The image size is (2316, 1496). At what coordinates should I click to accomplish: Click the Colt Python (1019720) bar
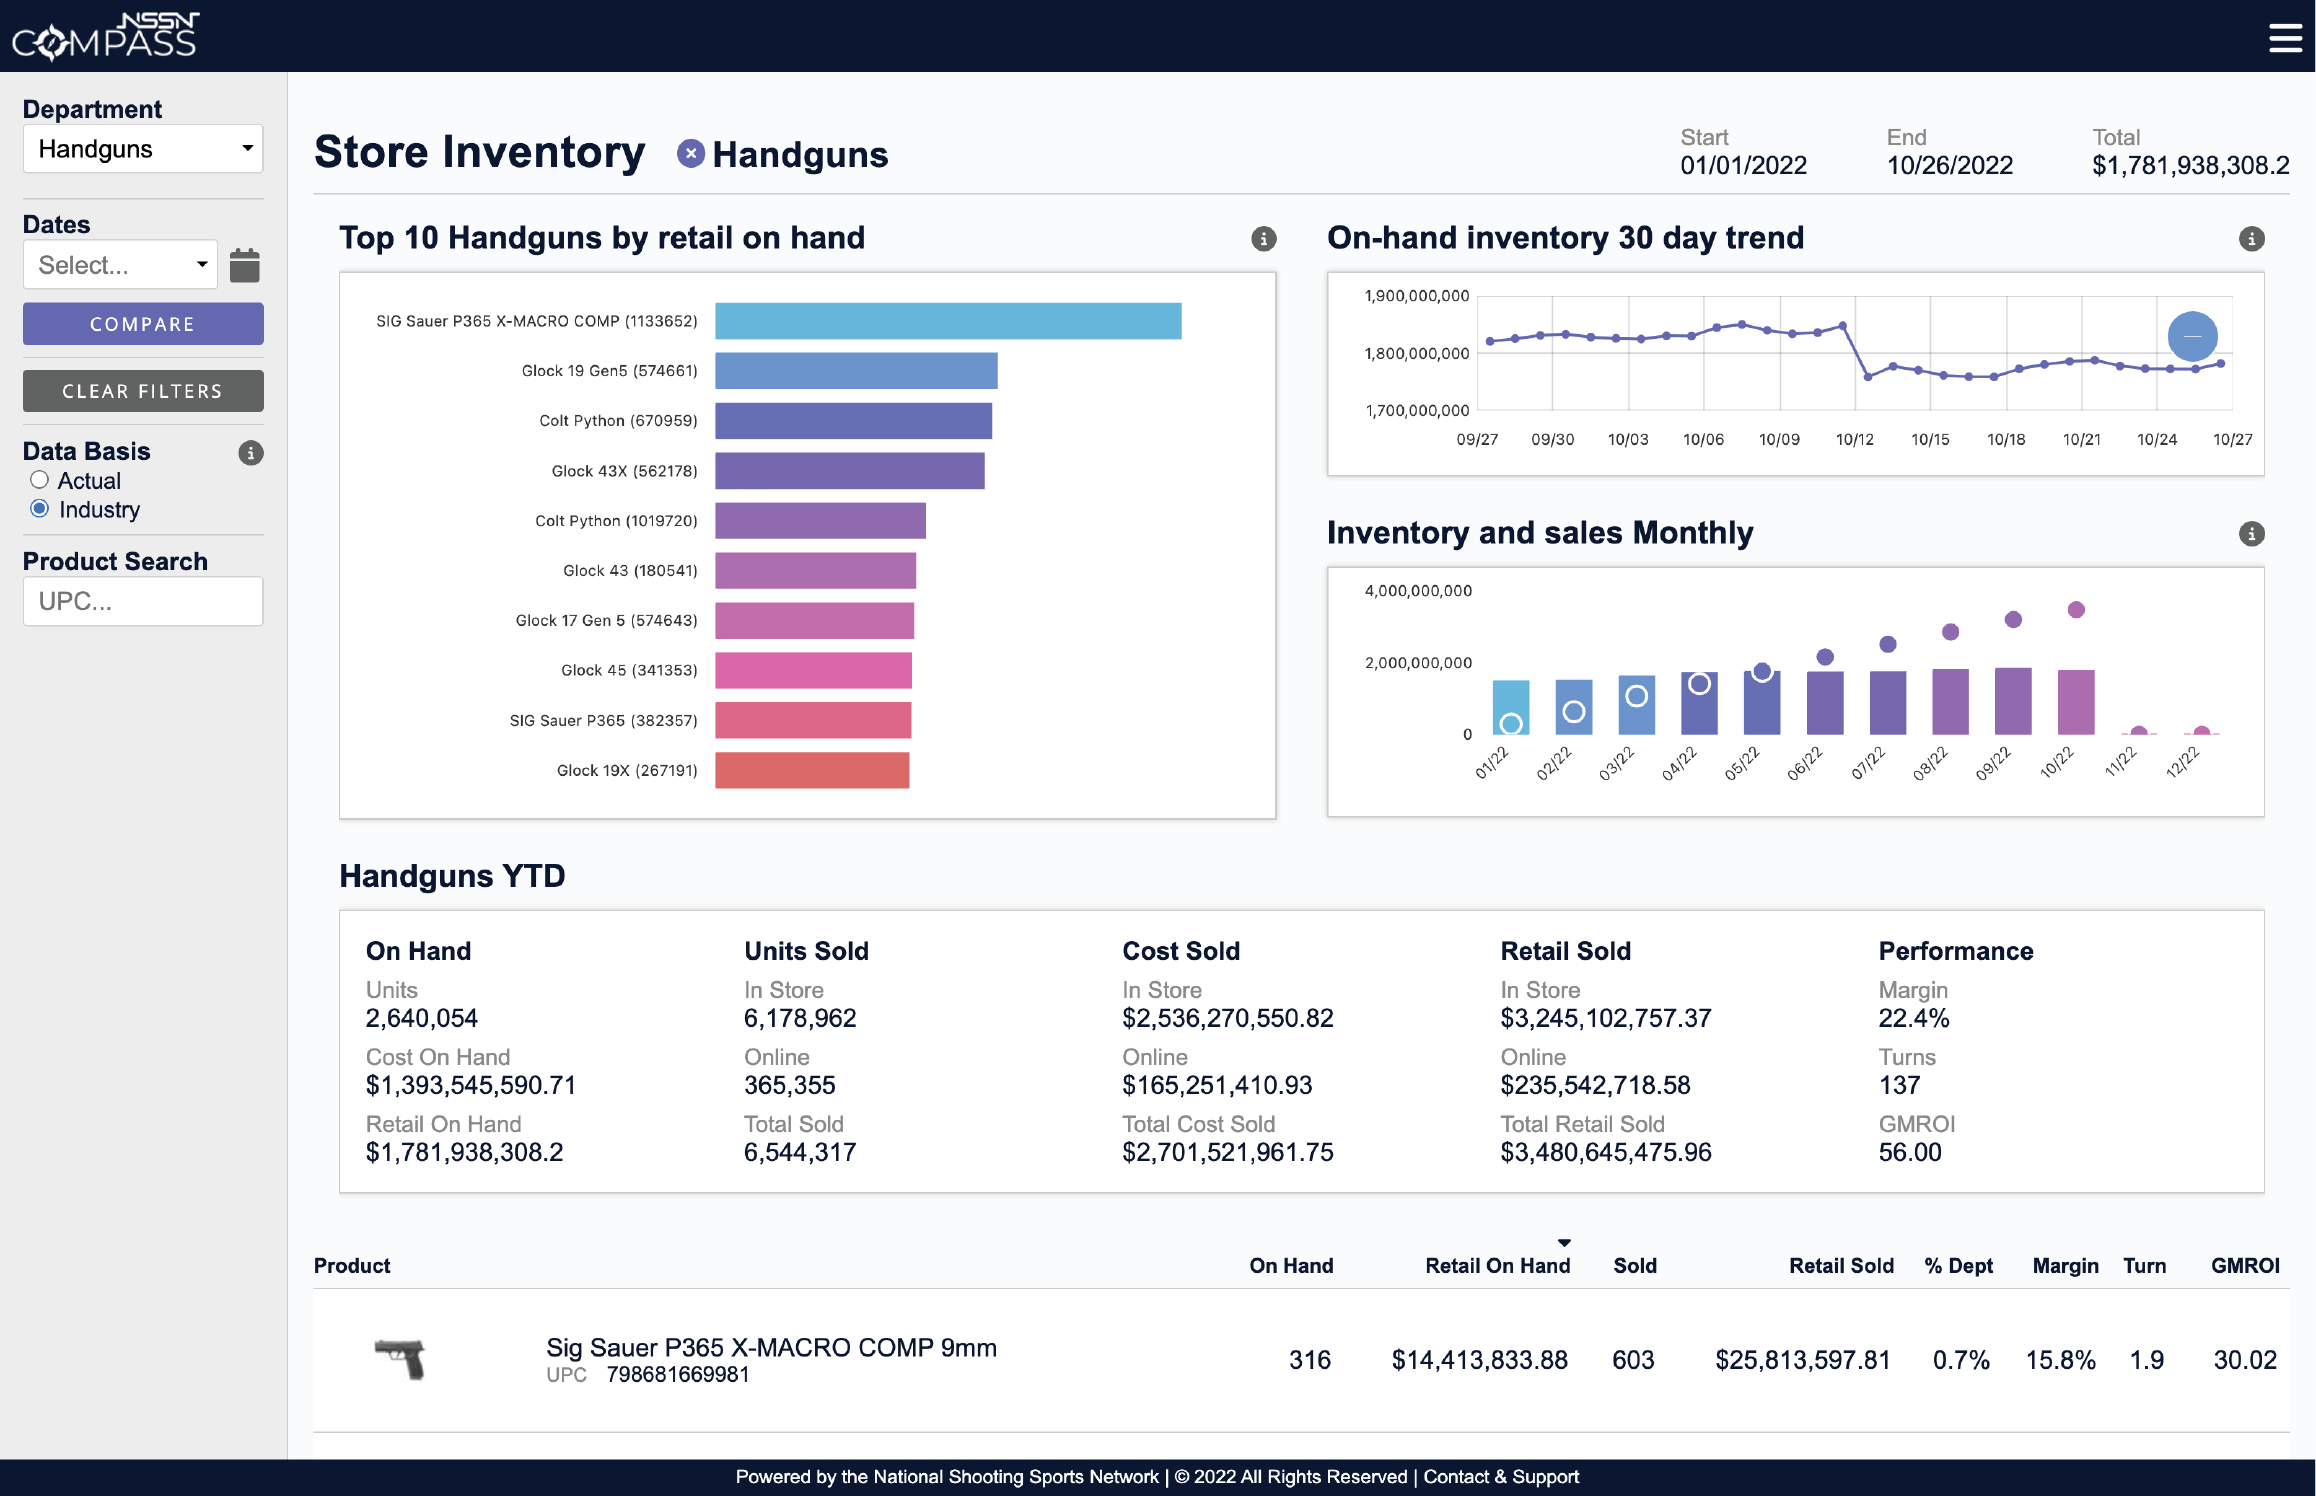(x=820, y=521)
